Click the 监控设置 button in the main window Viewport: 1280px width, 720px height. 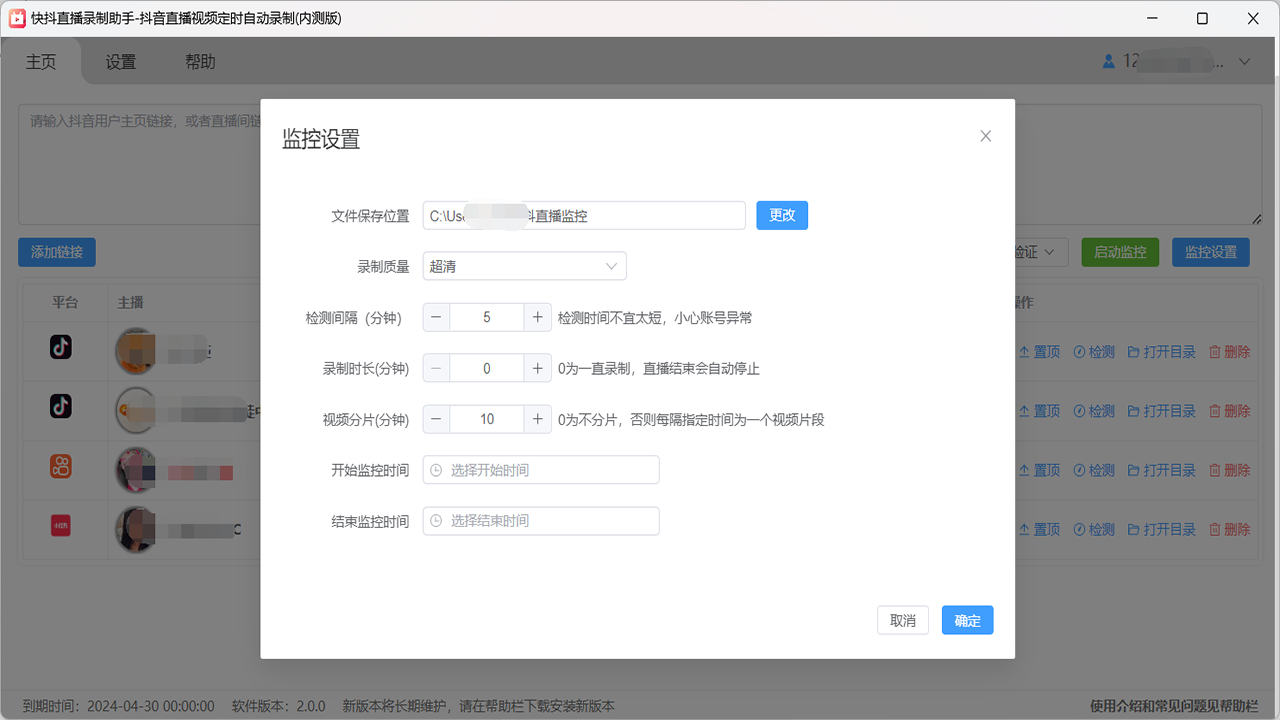1211,252
